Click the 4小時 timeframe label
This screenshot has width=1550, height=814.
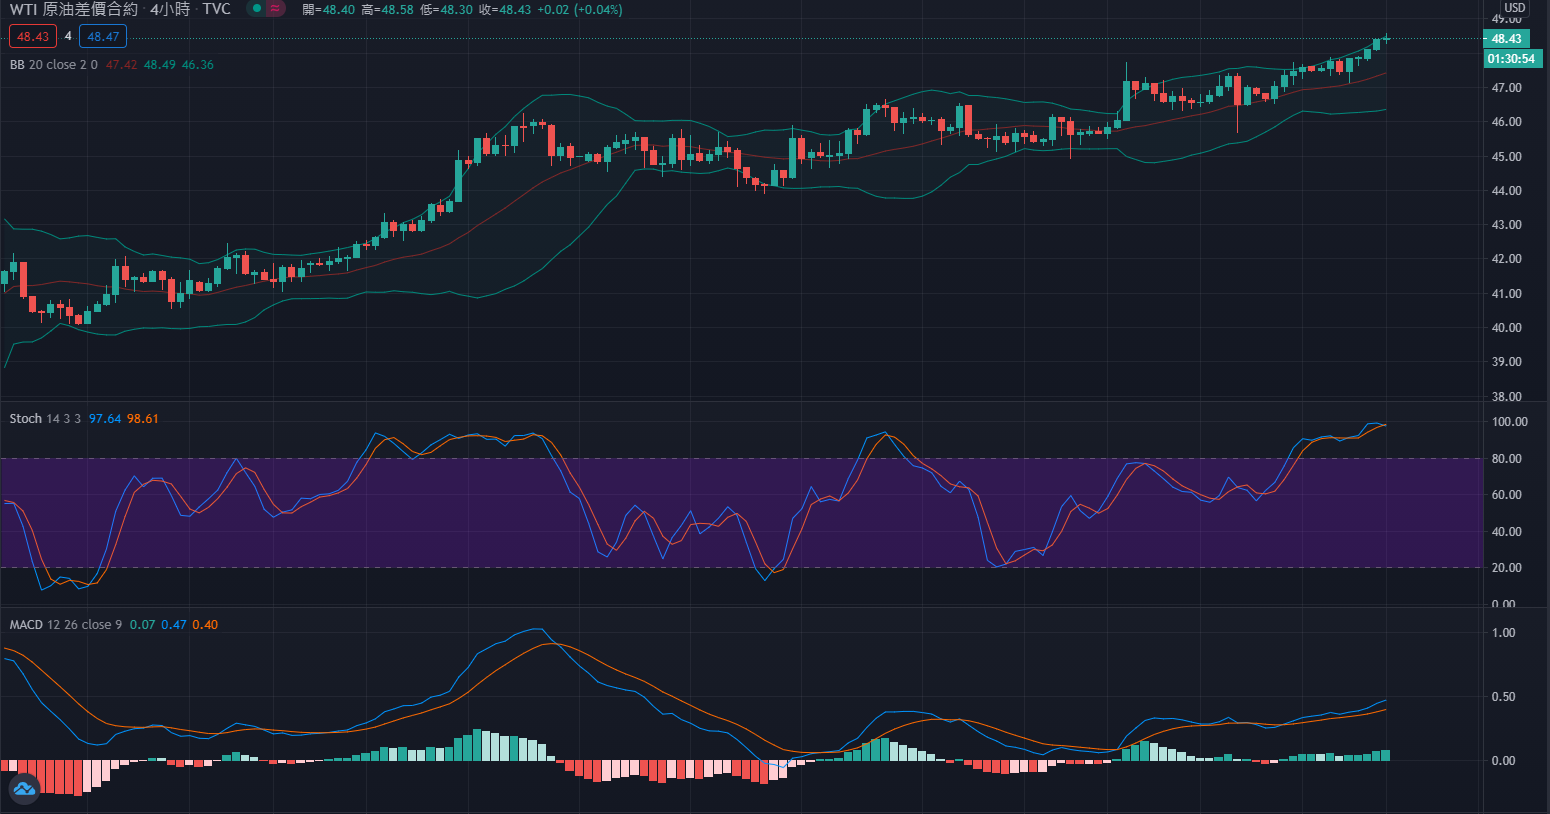coord(170,9)
